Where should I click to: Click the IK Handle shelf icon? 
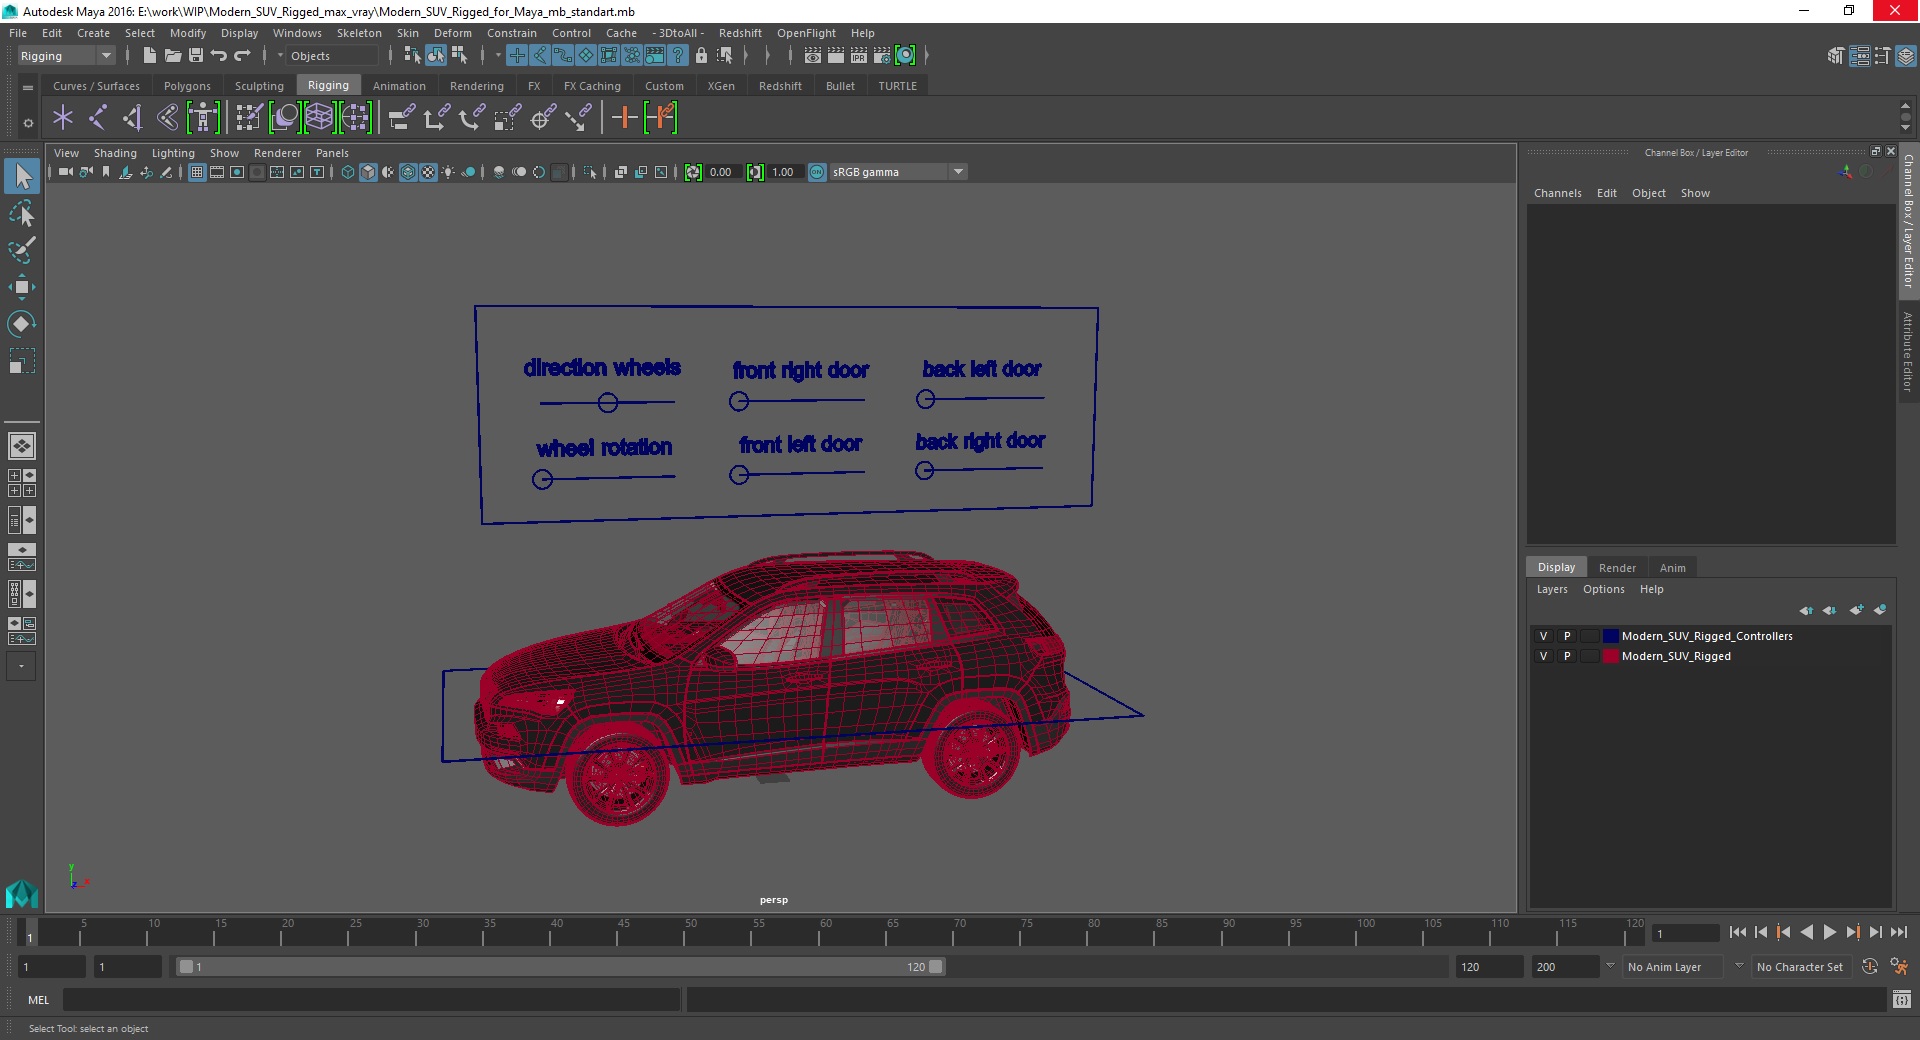132,118
